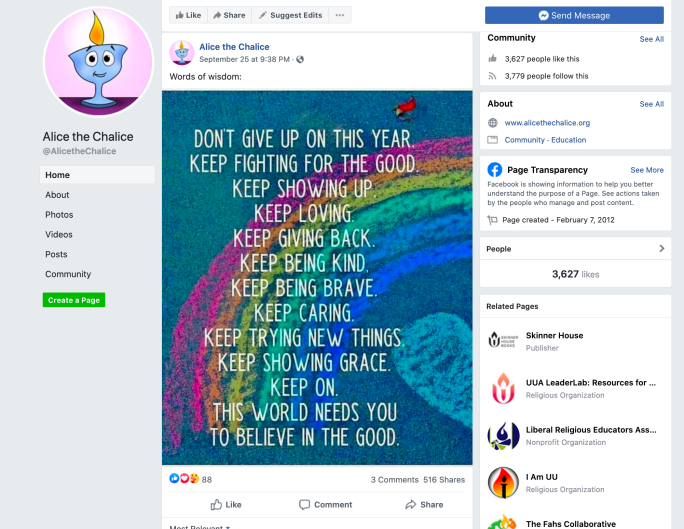
Task: See More of Page Transparency
Action: [x=646, y=170]
